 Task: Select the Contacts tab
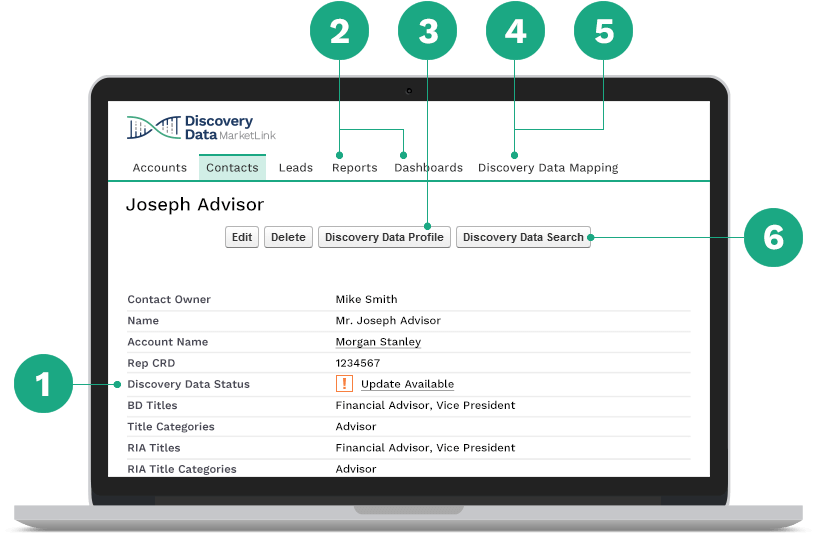(232, 168)
